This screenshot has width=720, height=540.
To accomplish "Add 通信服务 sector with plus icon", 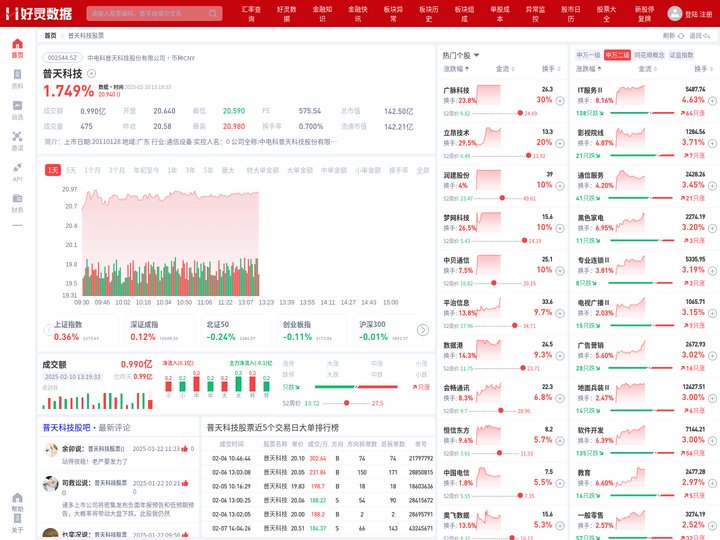I will [712, 186].
